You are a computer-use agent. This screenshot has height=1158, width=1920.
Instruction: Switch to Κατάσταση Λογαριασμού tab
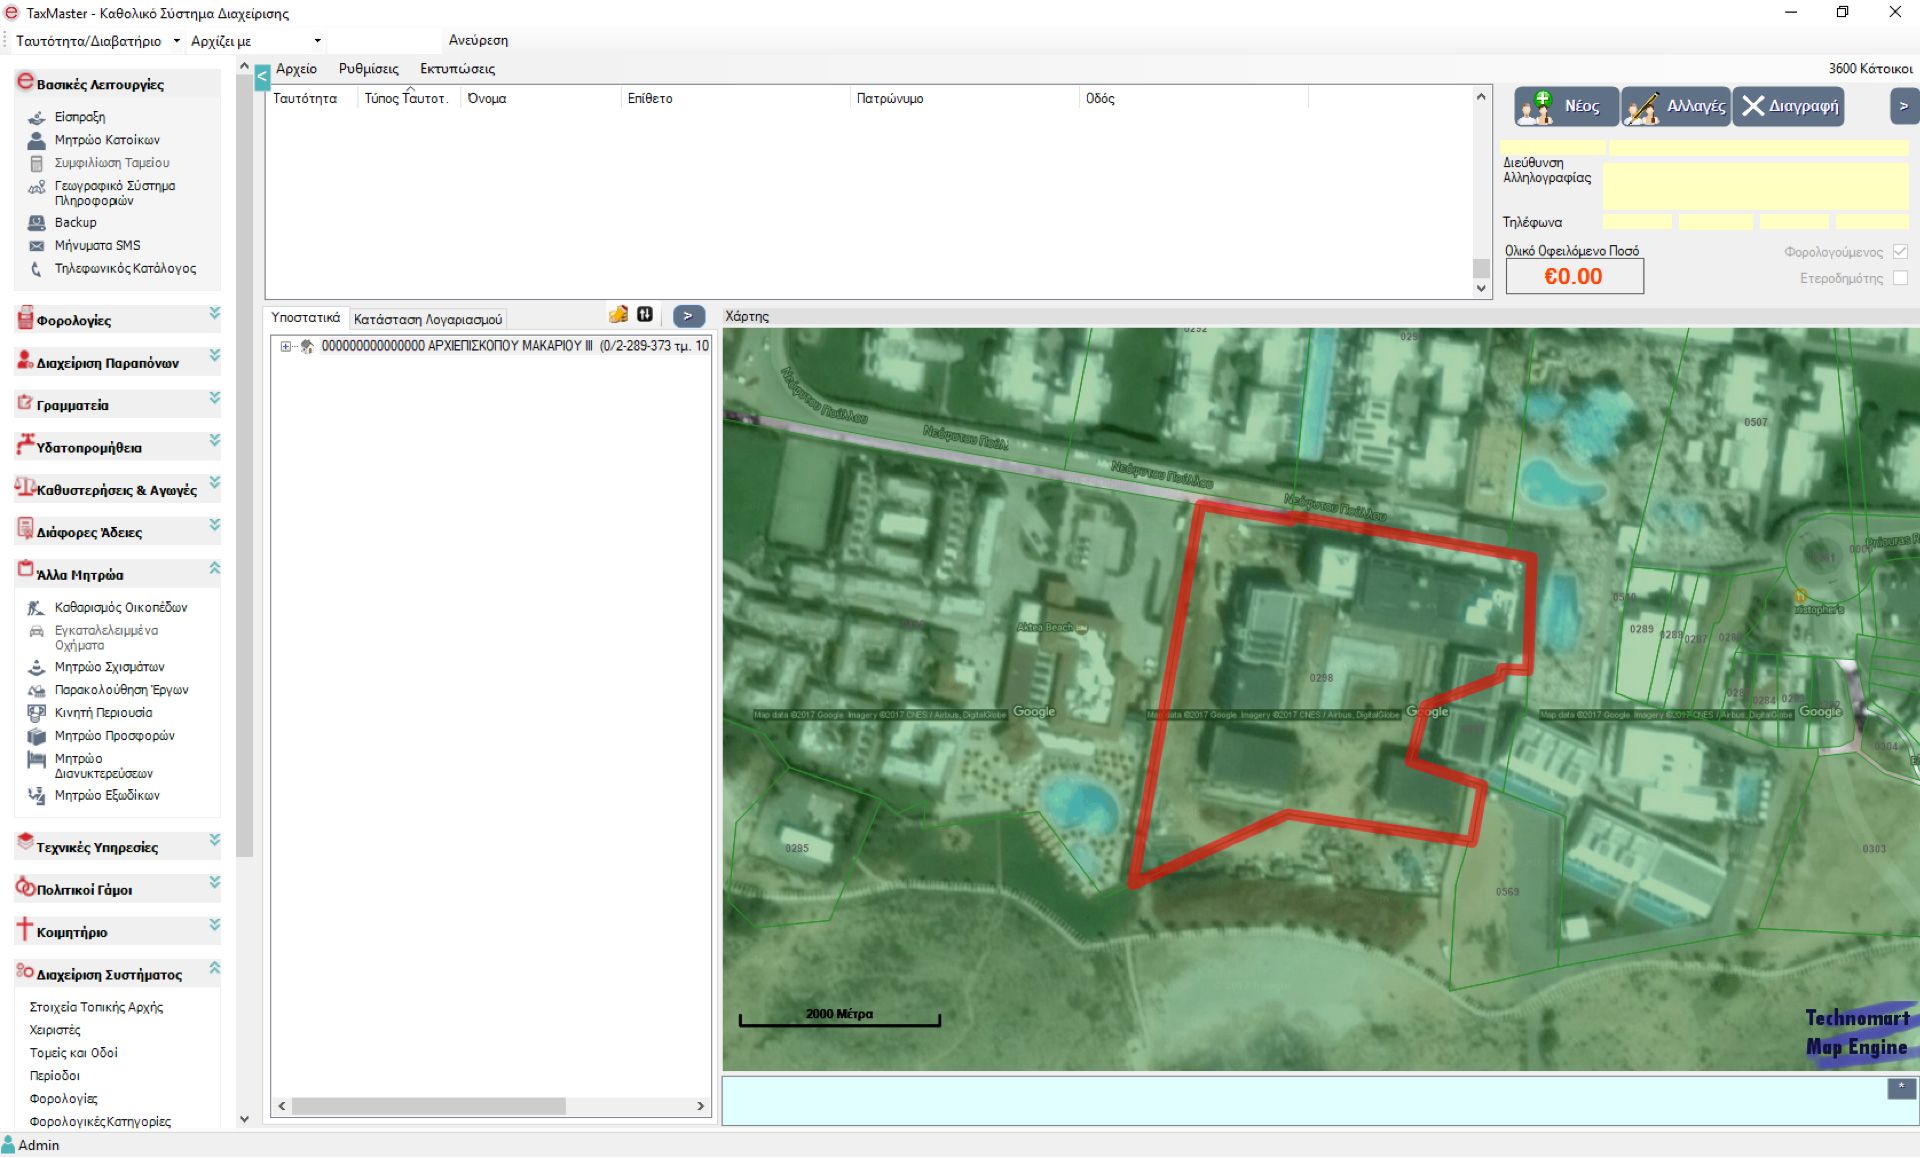point(427,319)
